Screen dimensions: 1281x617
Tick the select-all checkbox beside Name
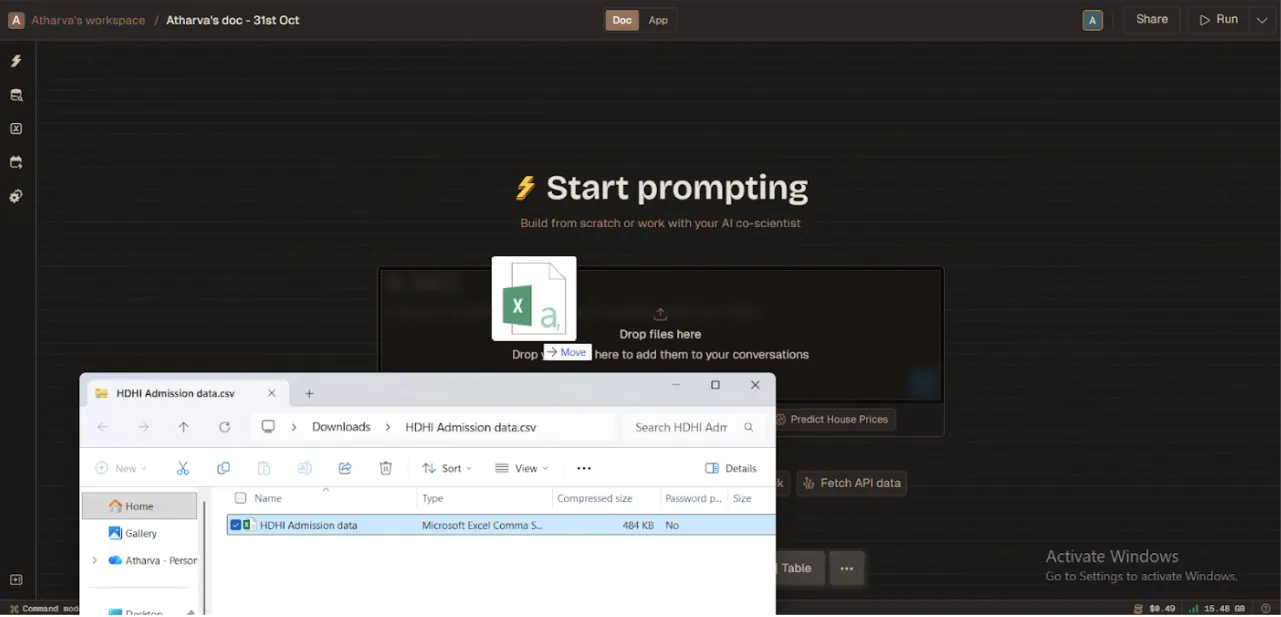click(x=240, y=498)
